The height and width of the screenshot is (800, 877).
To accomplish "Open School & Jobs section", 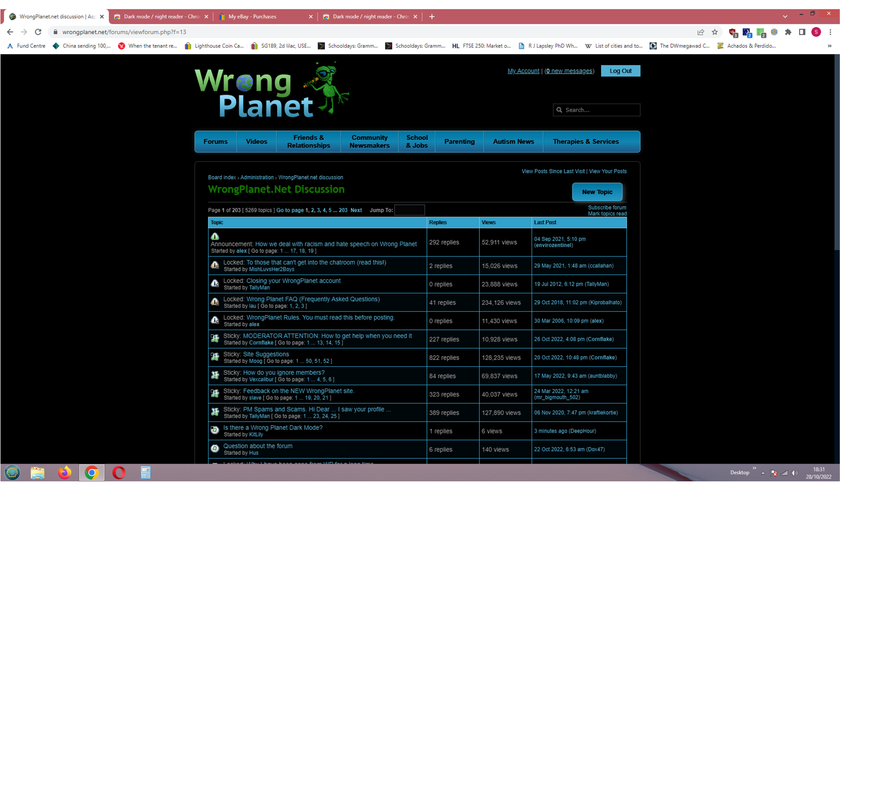I will point(417,142).
